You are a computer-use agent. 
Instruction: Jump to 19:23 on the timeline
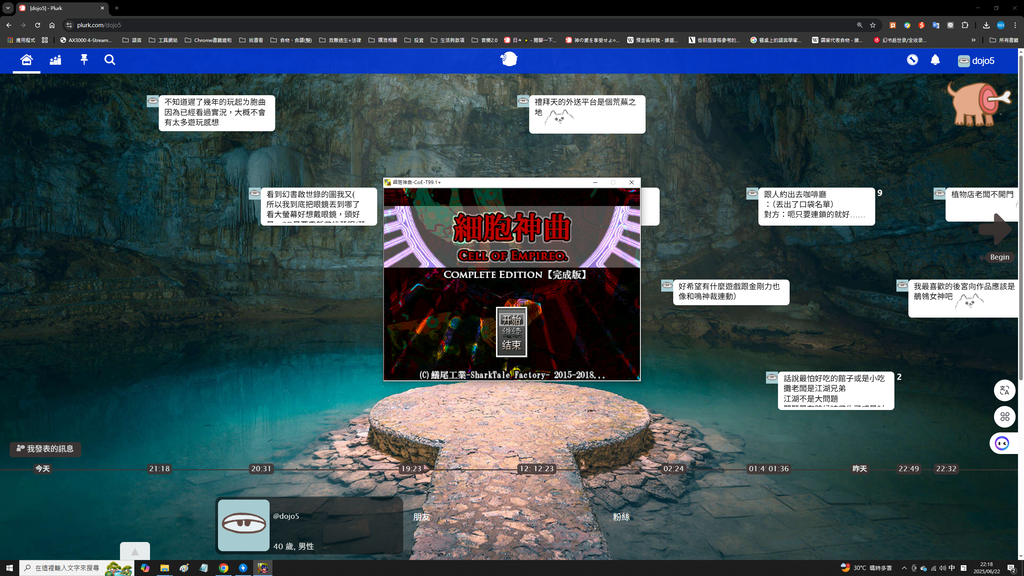(411, 469)
